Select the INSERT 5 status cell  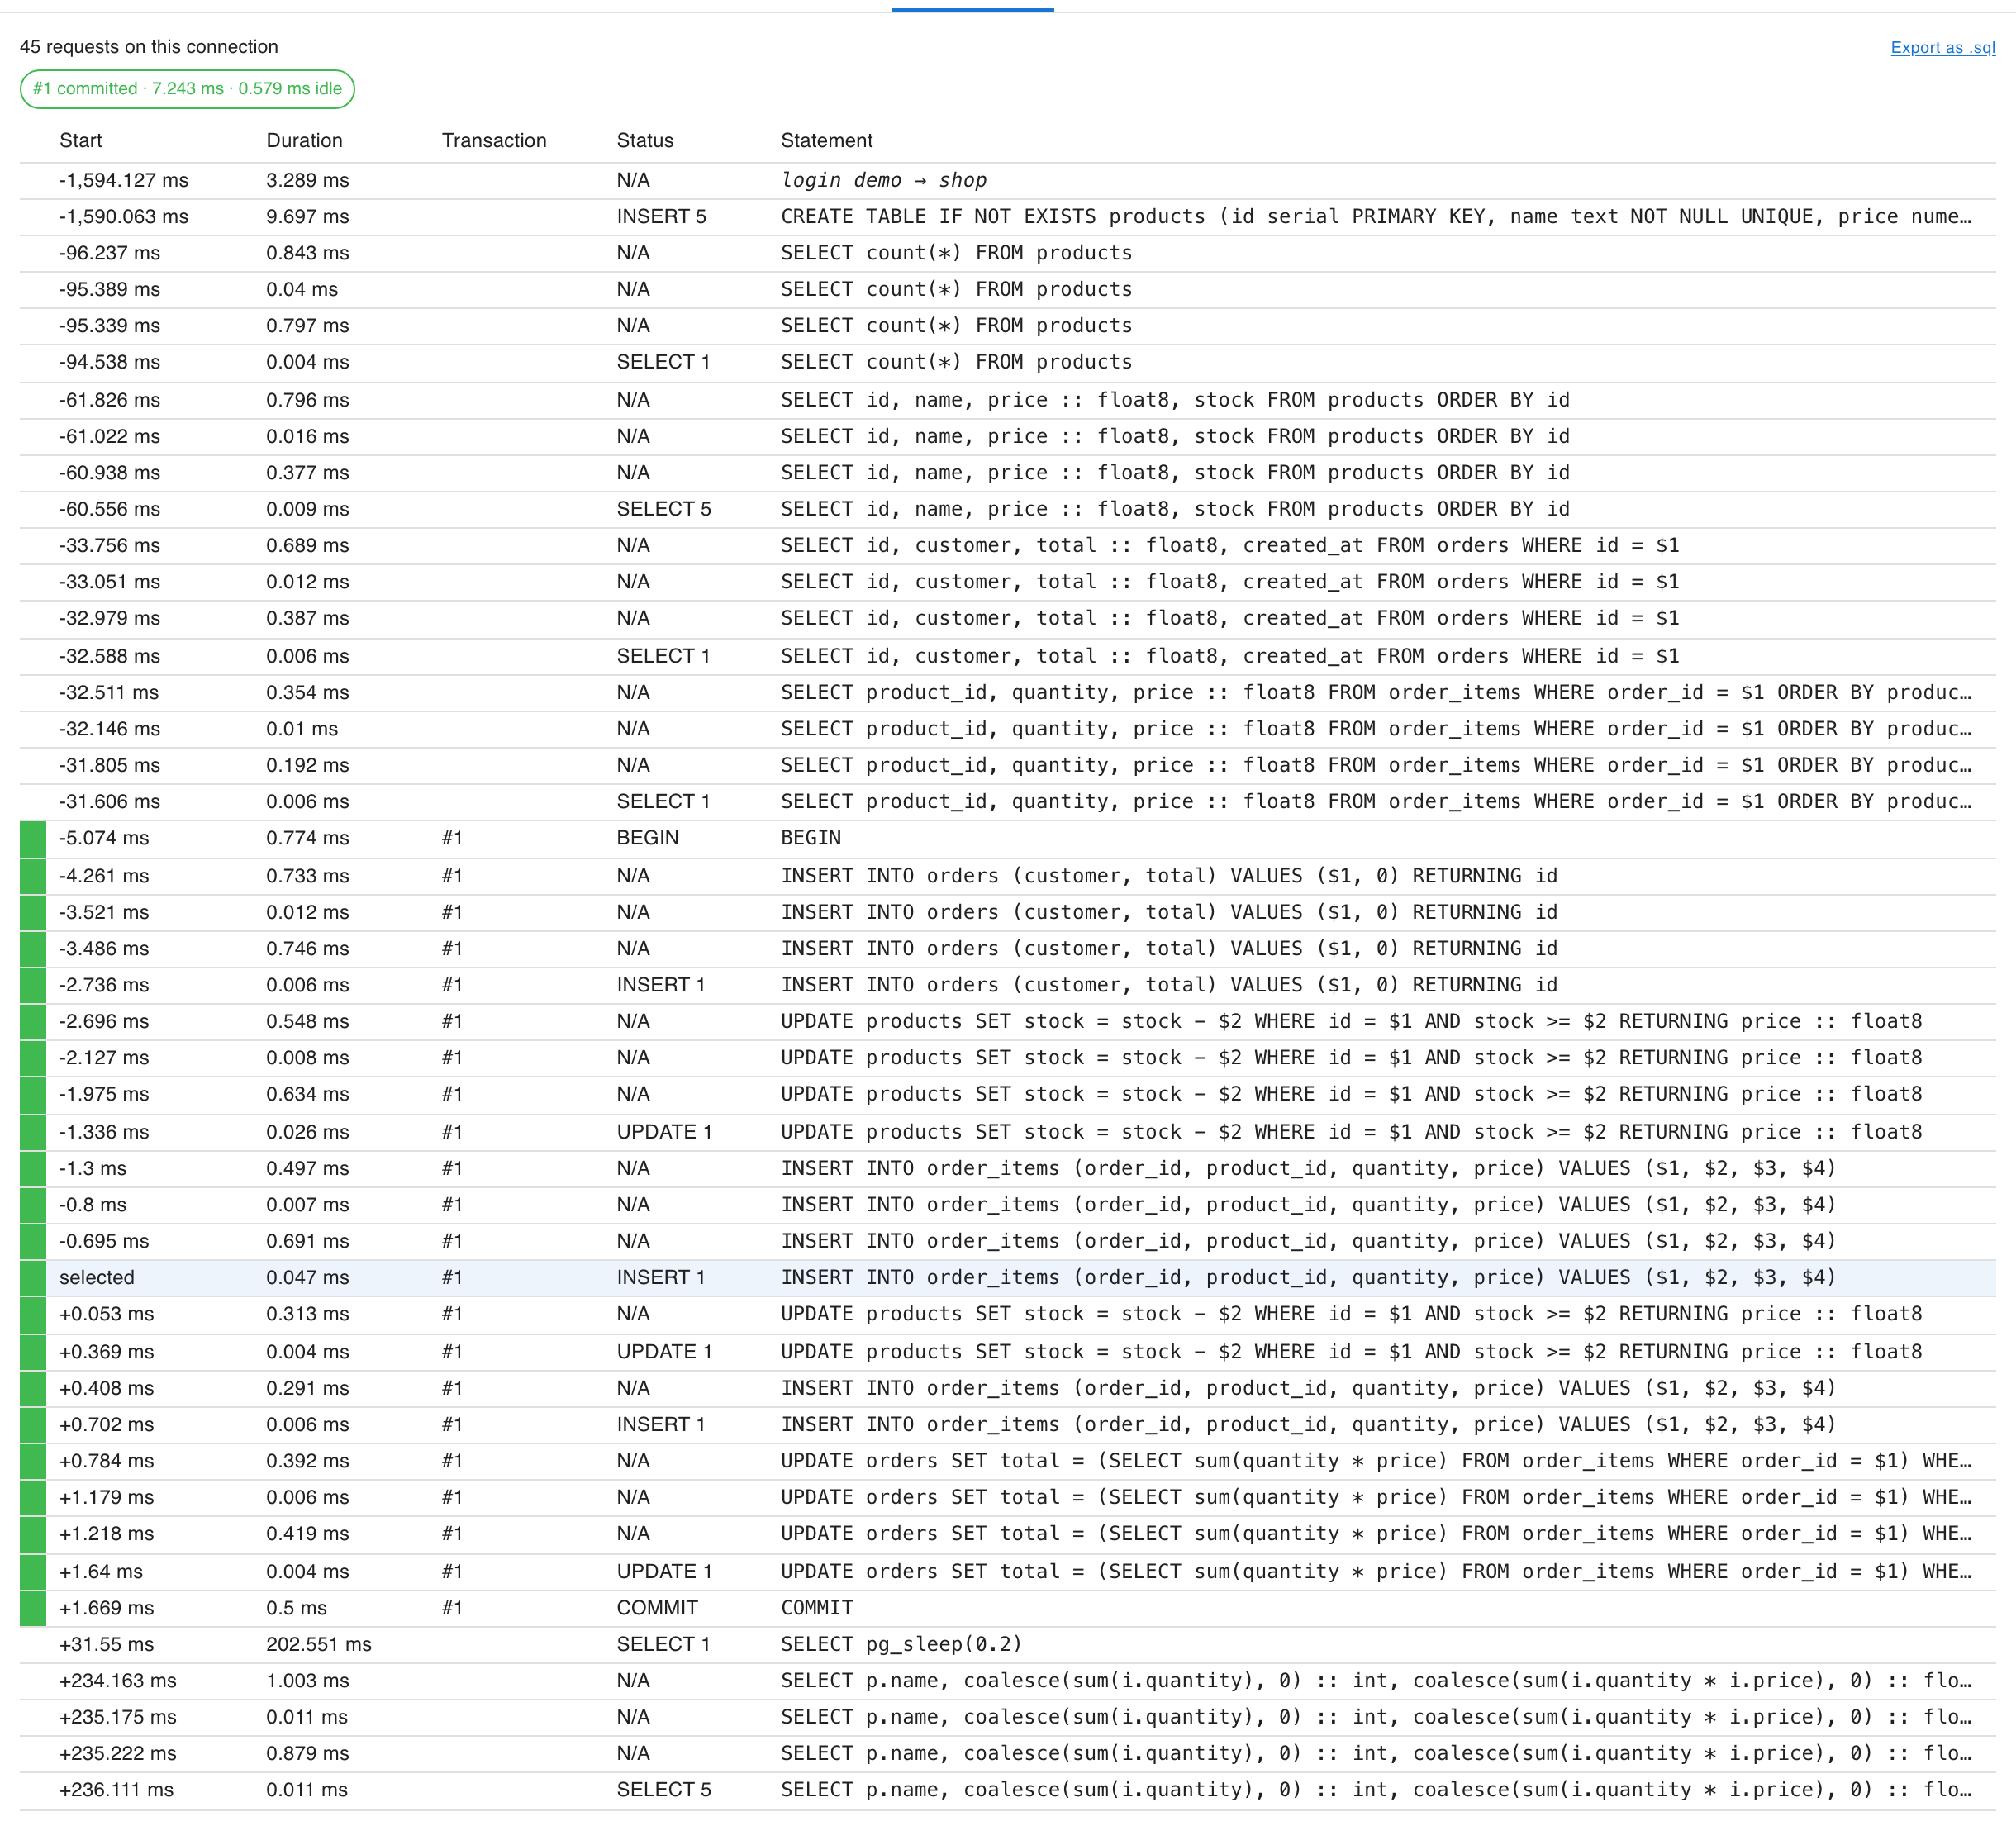[x=661, y=216]
